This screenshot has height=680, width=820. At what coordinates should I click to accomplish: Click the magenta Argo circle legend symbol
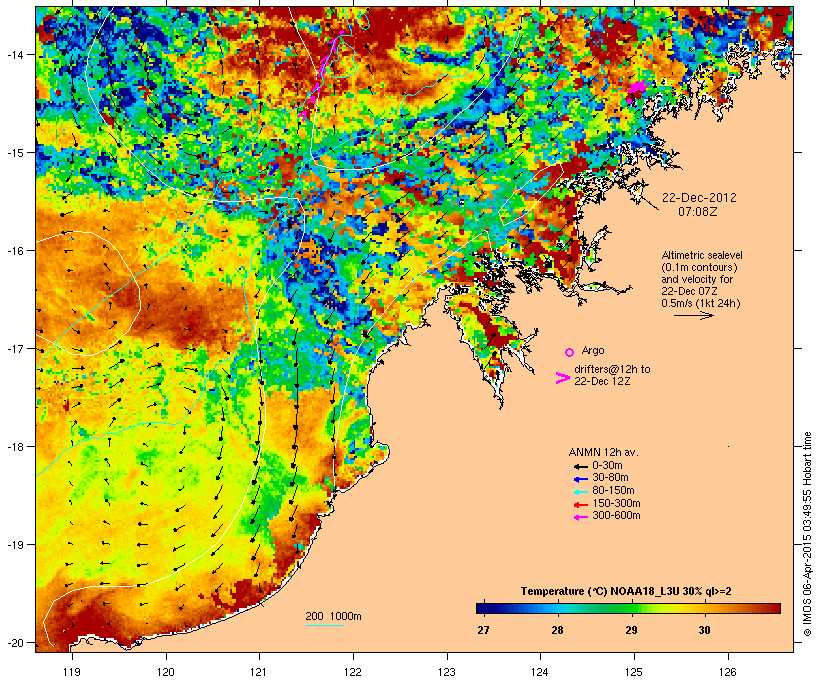point(569,352)
